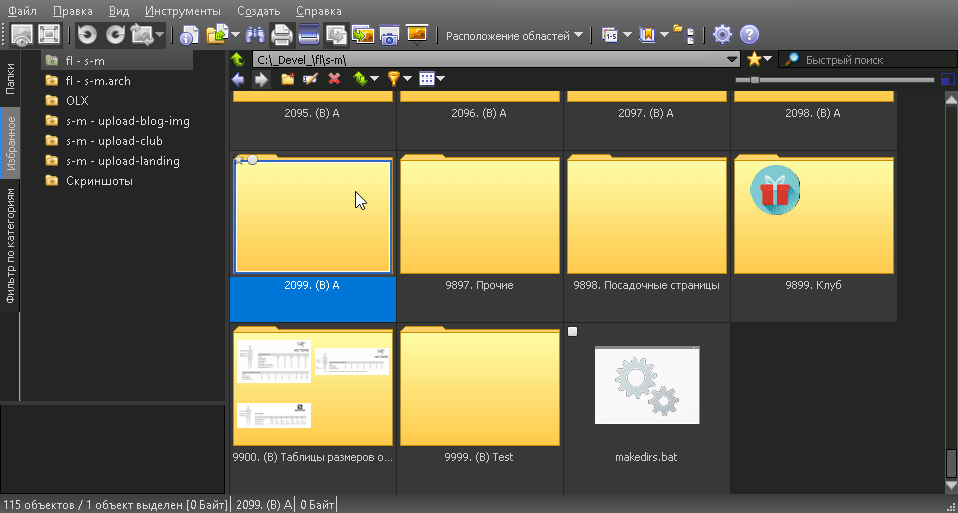958x513 pixels.
Task: Switch to the Папки side tab
Action: point(10,79)
